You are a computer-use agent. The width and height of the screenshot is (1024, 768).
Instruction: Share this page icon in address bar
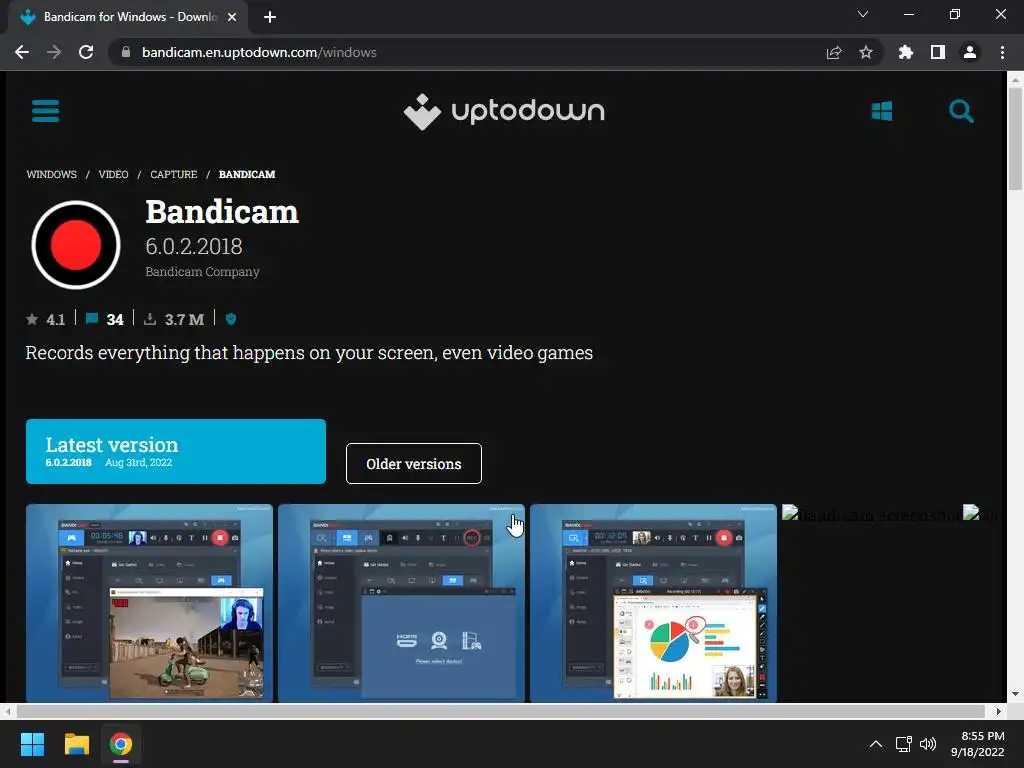pos(834,52)
